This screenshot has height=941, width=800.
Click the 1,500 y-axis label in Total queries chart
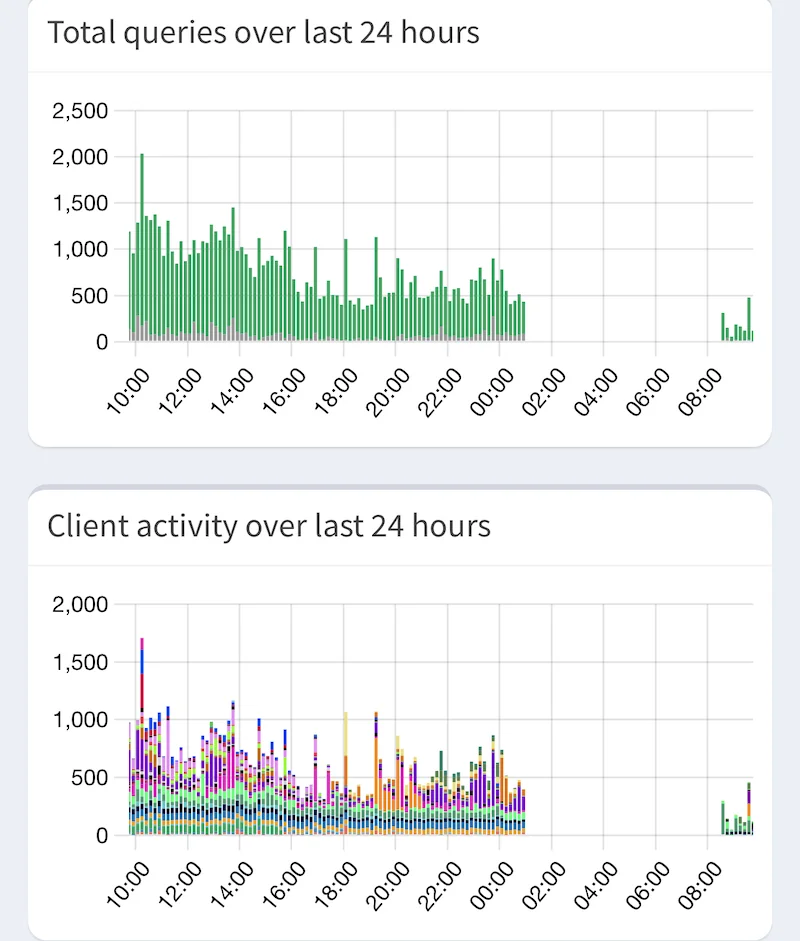pos(80,203)
